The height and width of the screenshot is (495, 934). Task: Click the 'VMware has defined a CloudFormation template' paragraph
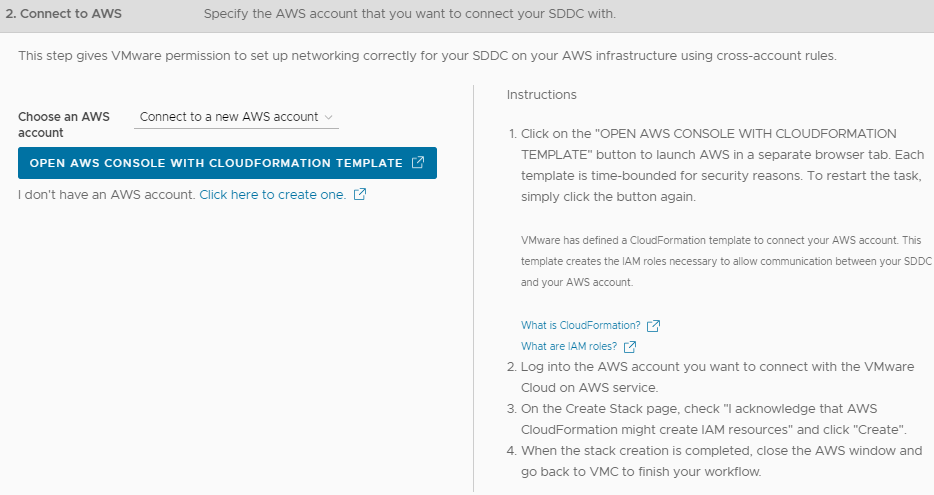point(726,261)
